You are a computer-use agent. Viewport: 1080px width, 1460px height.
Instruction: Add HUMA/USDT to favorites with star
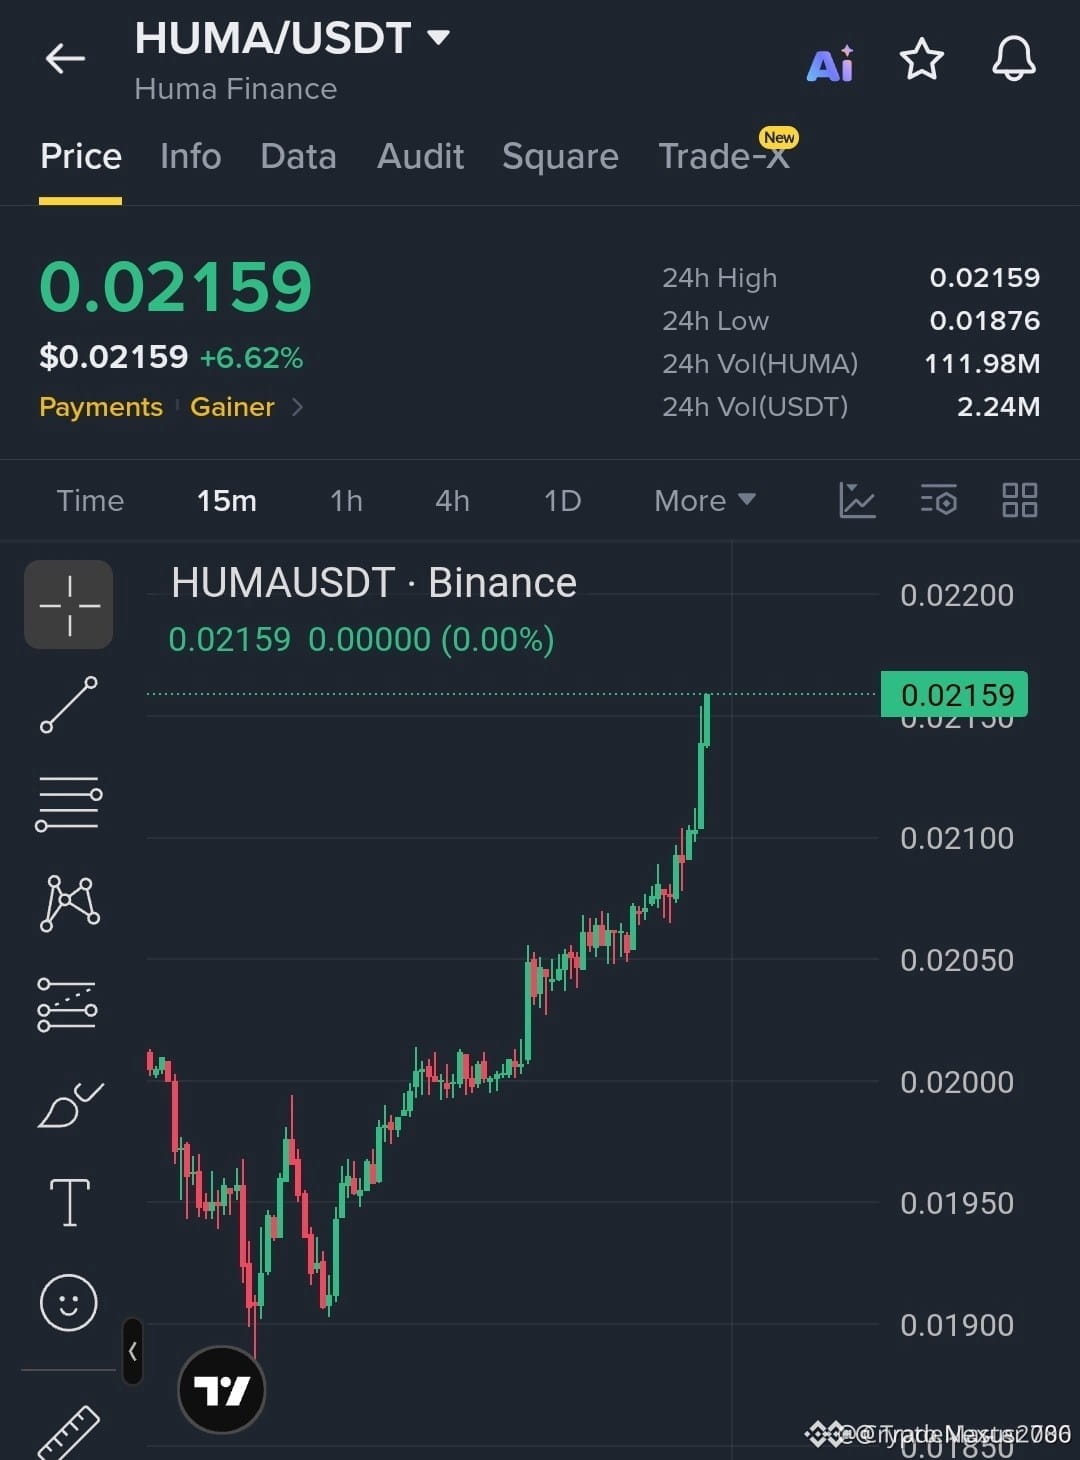click(921, 59)
